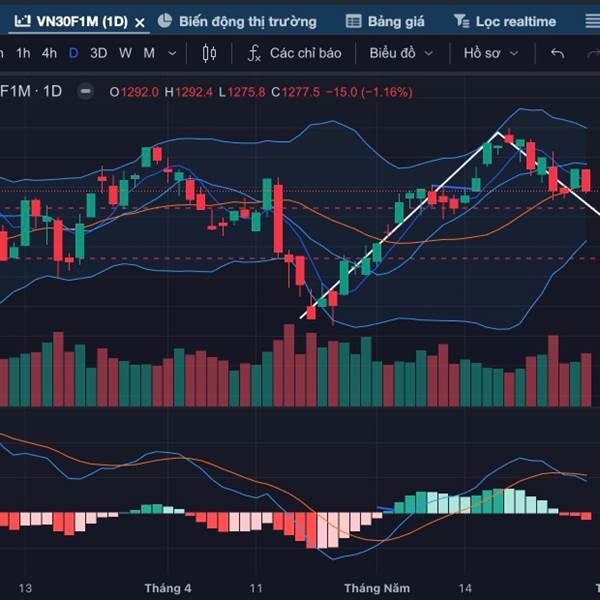Select the 1h timeframe
This screenshot has width=600, height=600.
click(23, 53)
